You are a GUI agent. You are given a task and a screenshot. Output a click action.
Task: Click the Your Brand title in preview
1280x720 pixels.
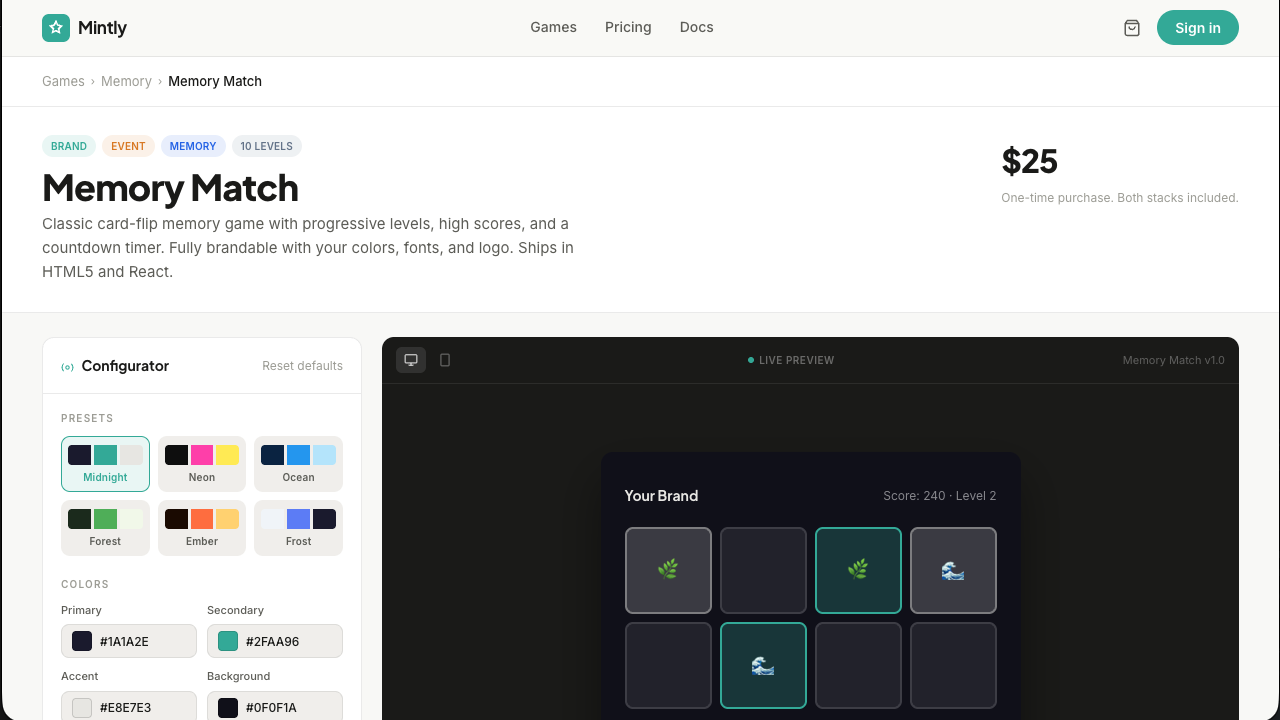coord(661,495)
